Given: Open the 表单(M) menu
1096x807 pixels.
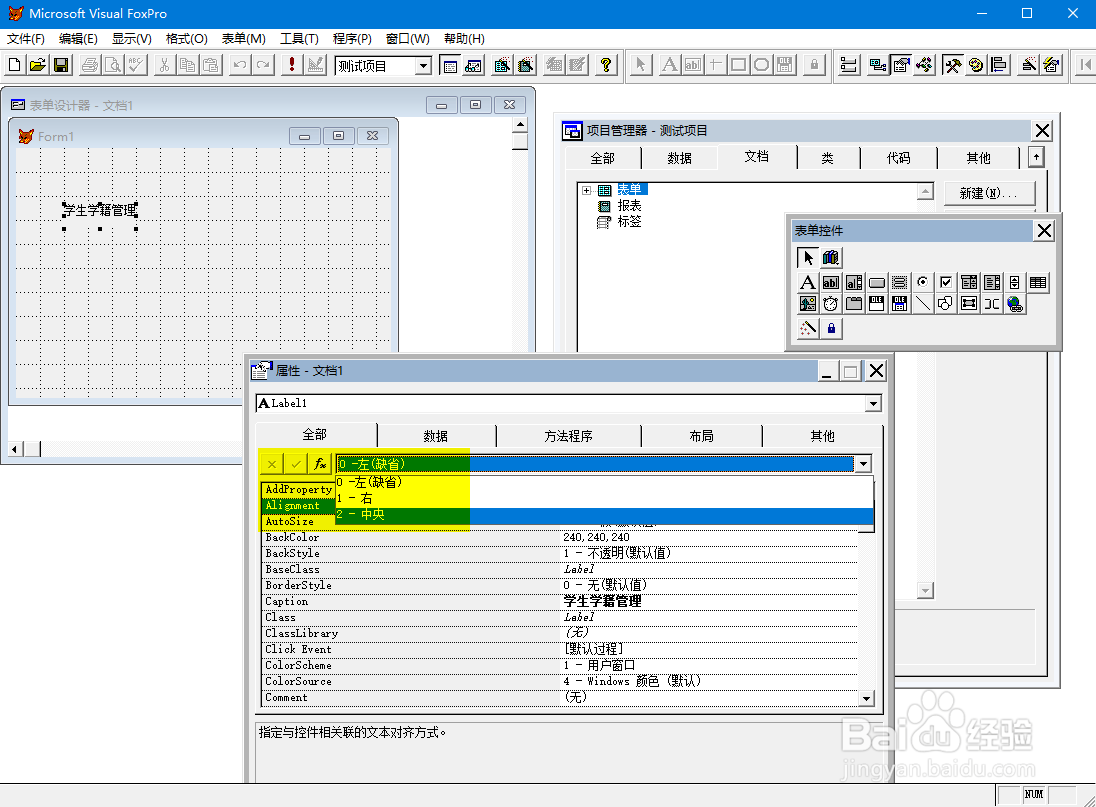Looking at the screenshot, I should point(243,38).
